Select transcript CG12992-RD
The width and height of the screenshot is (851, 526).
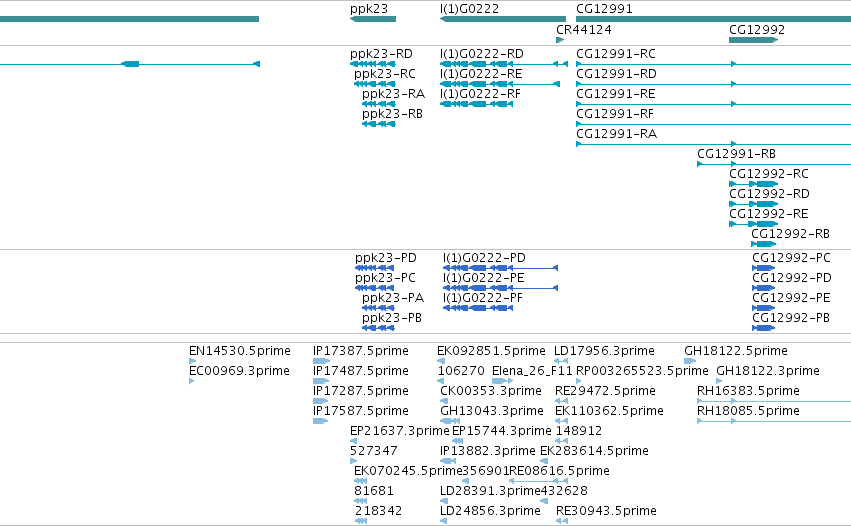753,204
